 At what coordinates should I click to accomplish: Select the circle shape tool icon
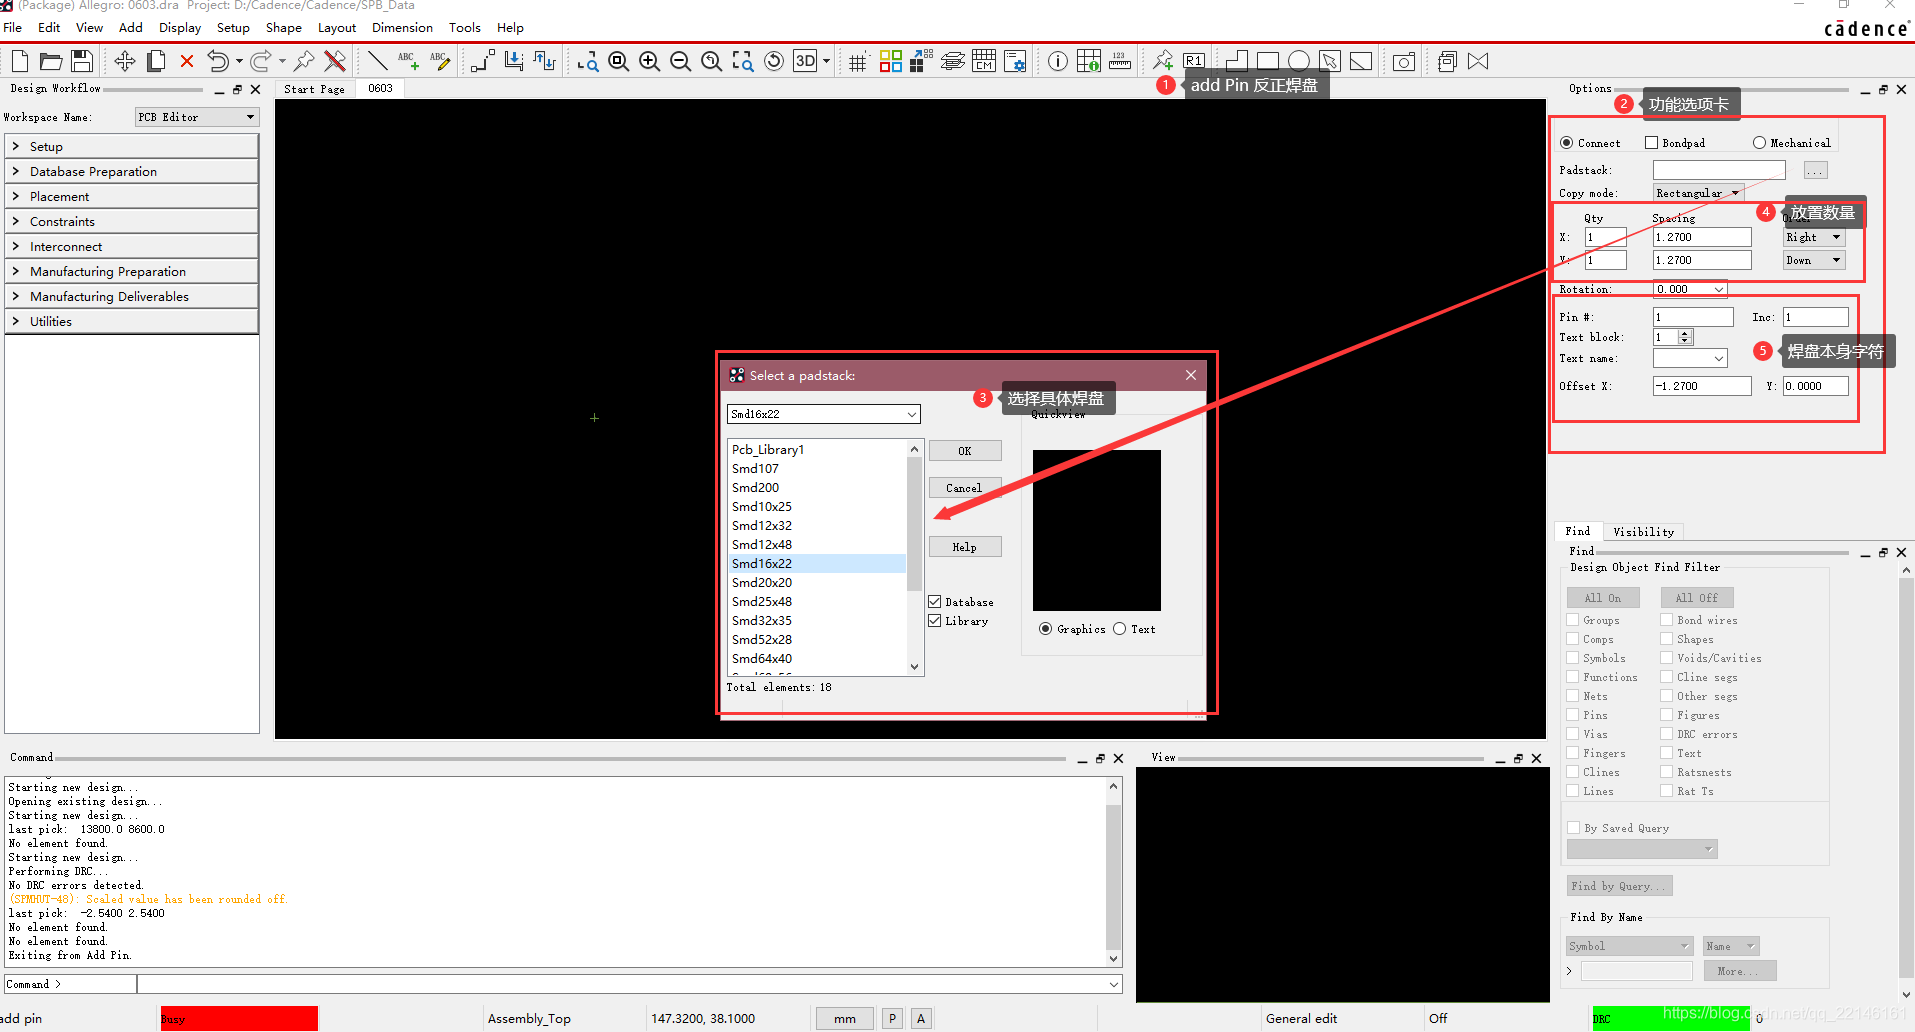1298,62
